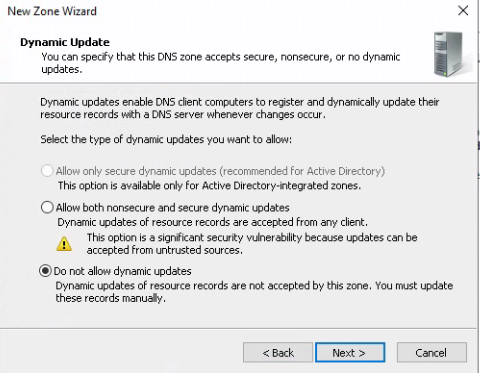
Task: Select the Do not allow dynamic updates radio
Action: [x=45, y=271]
